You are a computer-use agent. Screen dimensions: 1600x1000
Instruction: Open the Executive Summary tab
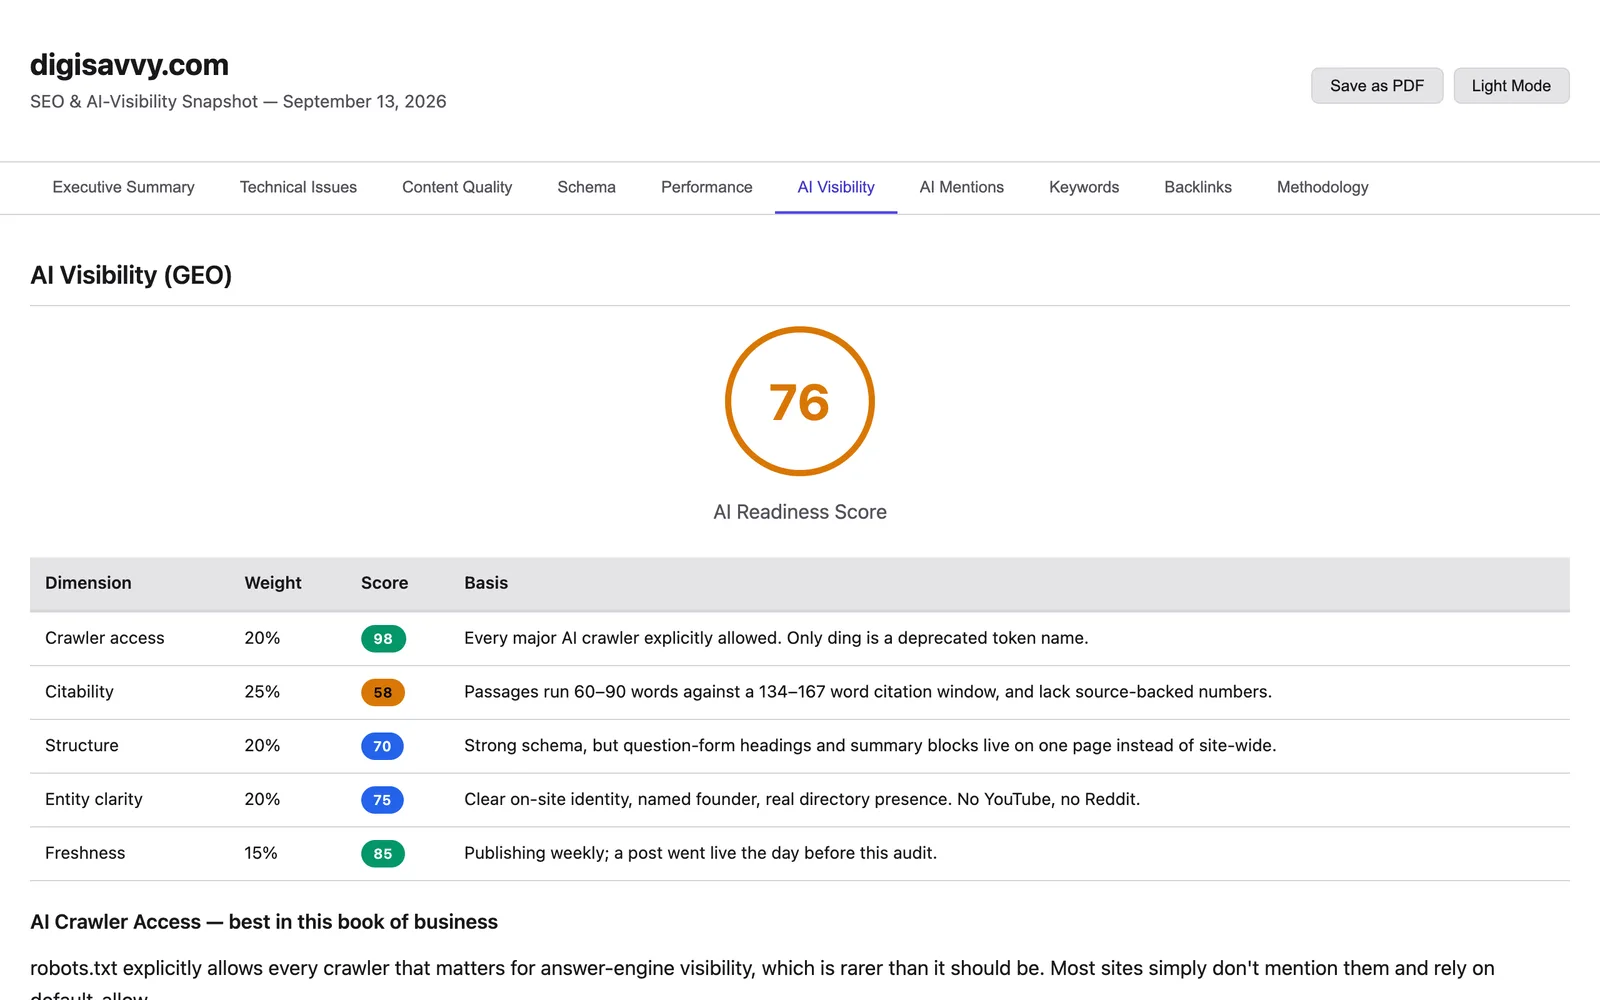click(x=123, y=187)
